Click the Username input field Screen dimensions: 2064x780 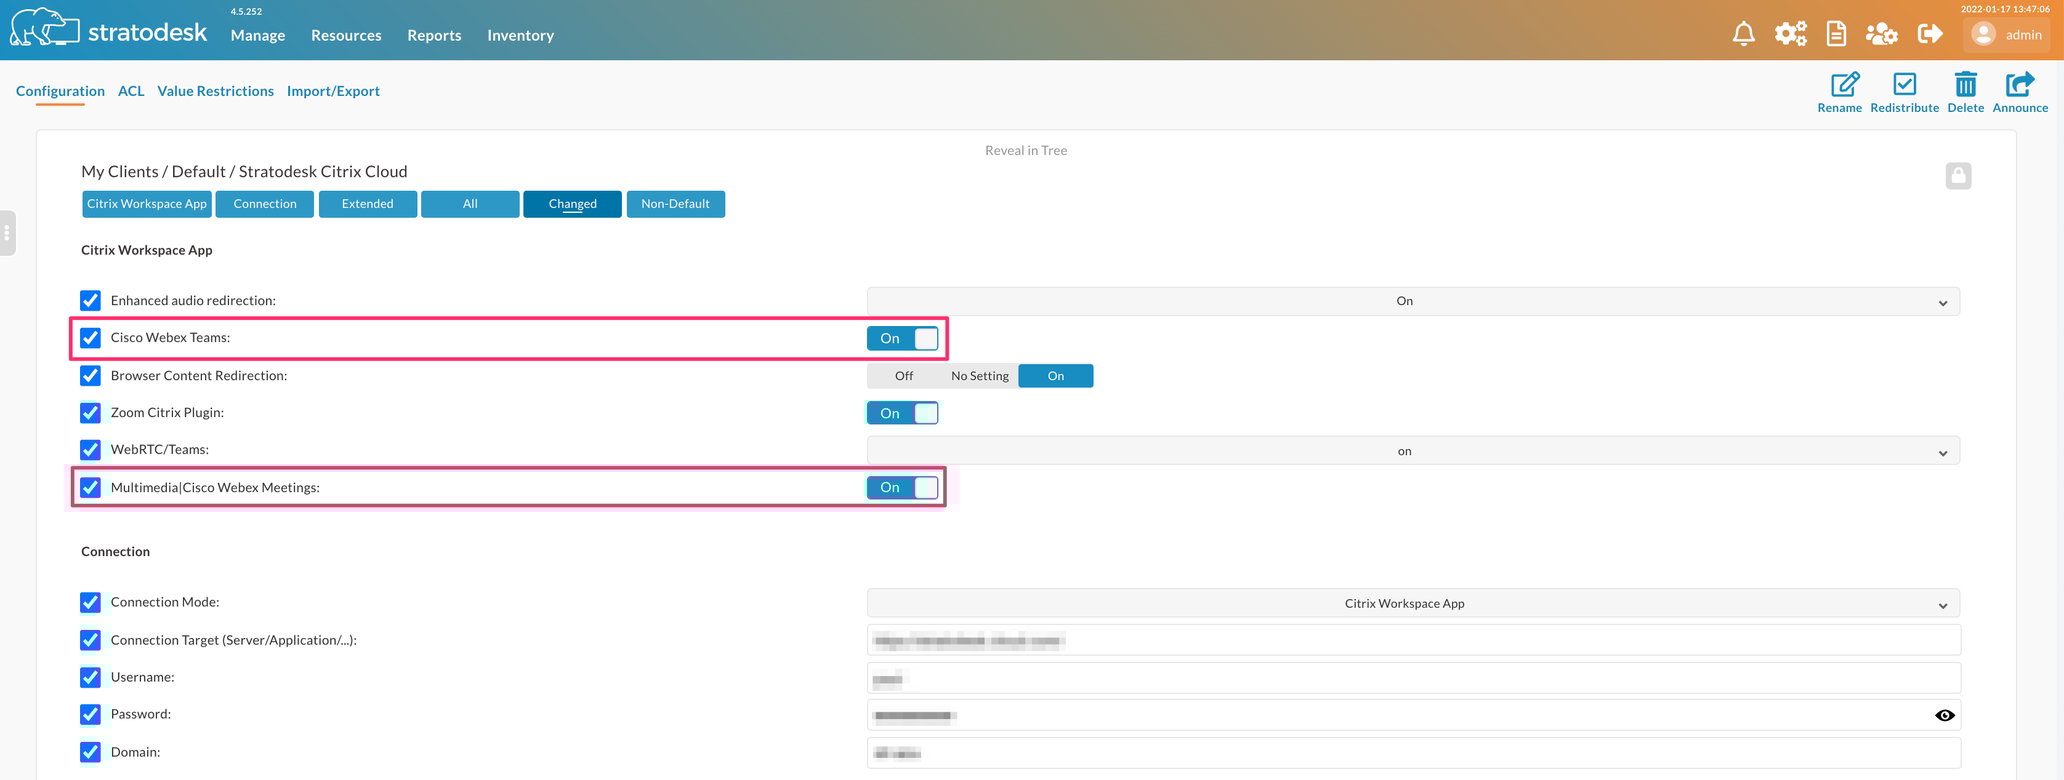[1413, 678]
